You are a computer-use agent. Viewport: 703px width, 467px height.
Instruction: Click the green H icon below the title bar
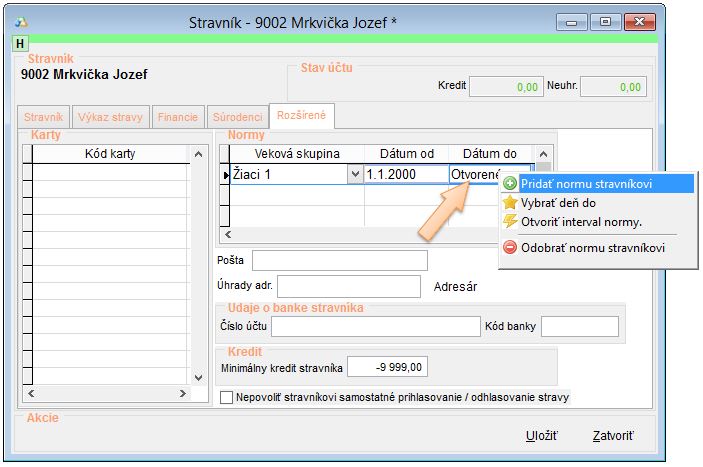[x=20, y=44]
